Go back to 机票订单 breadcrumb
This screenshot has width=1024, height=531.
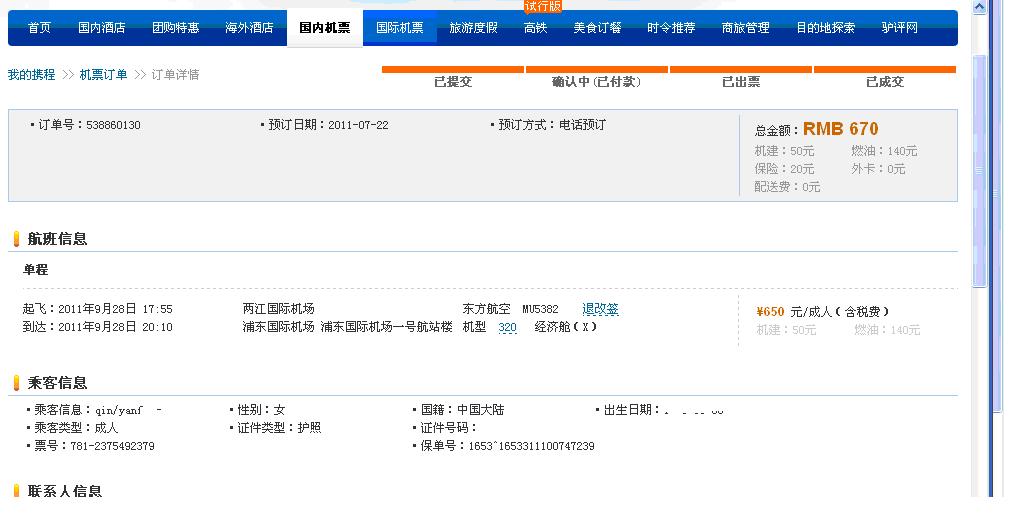point(104,75)
